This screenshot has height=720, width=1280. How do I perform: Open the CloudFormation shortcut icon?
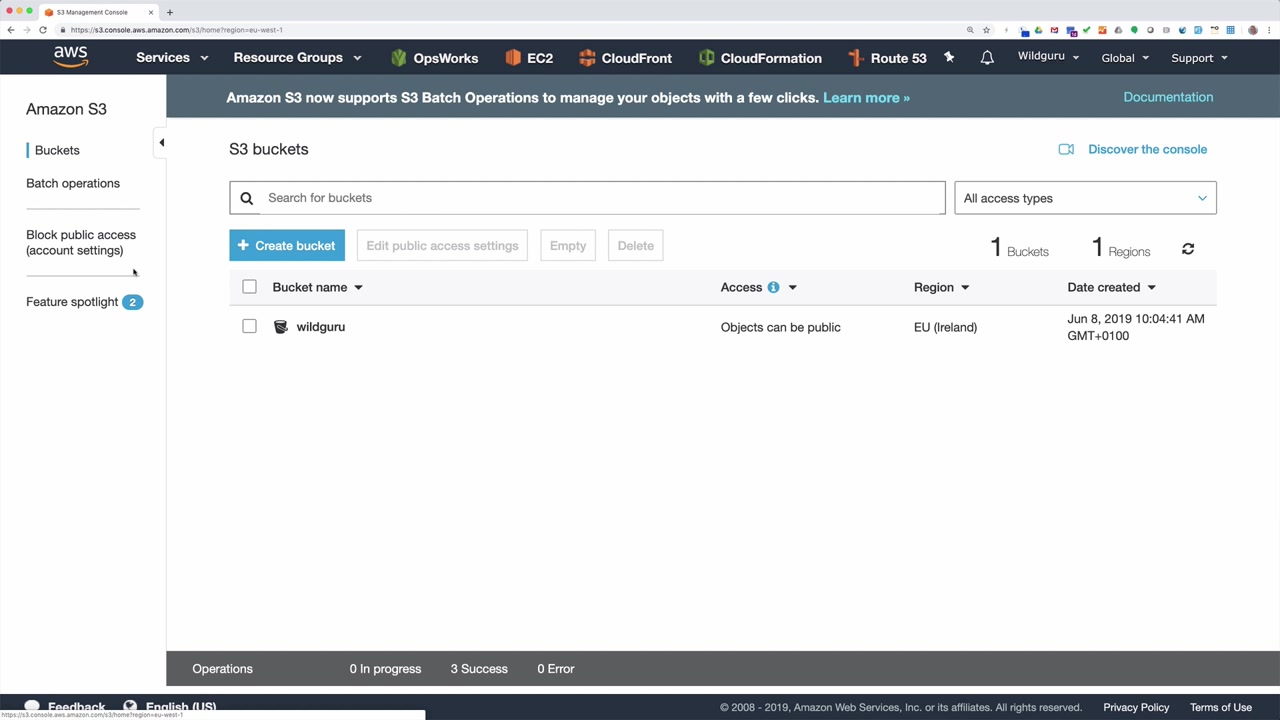pyautogui.click(x=706, y=58)
